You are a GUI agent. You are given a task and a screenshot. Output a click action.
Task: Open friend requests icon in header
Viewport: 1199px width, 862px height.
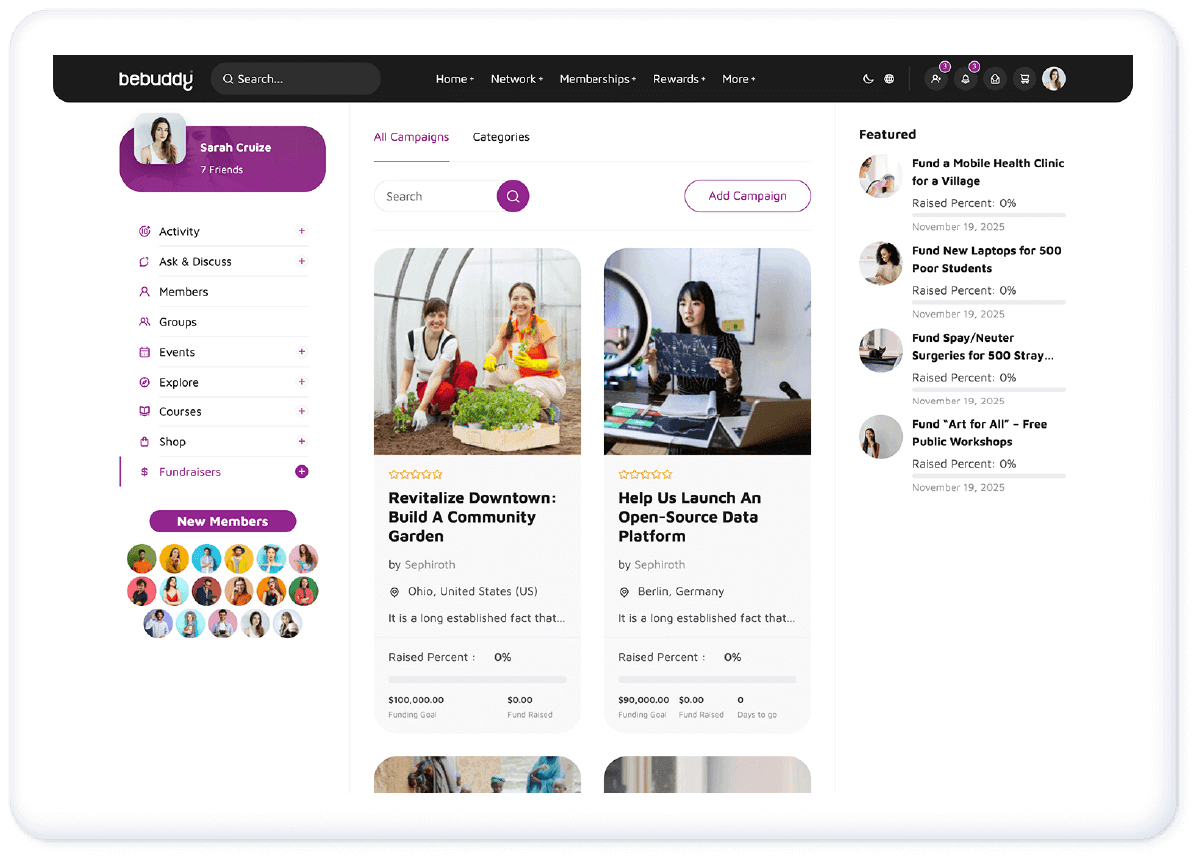click(x=936, y=79)
